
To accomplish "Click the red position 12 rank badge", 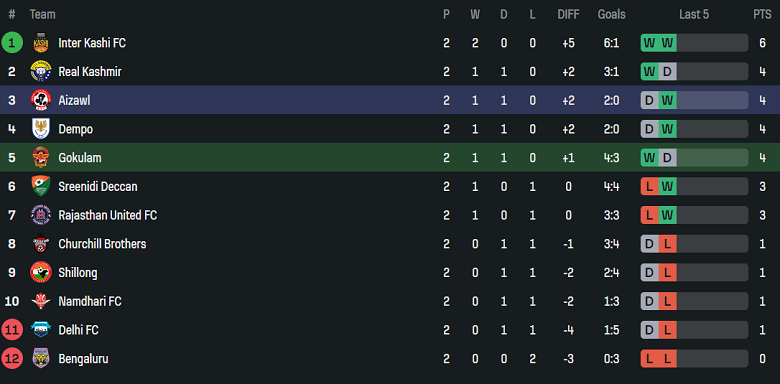I will (12, 359).
